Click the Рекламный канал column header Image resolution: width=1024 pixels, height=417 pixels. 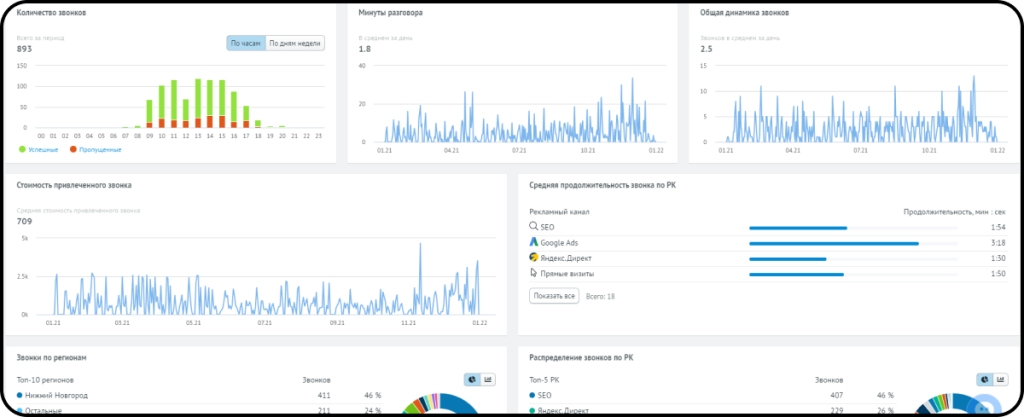[560, 211]
